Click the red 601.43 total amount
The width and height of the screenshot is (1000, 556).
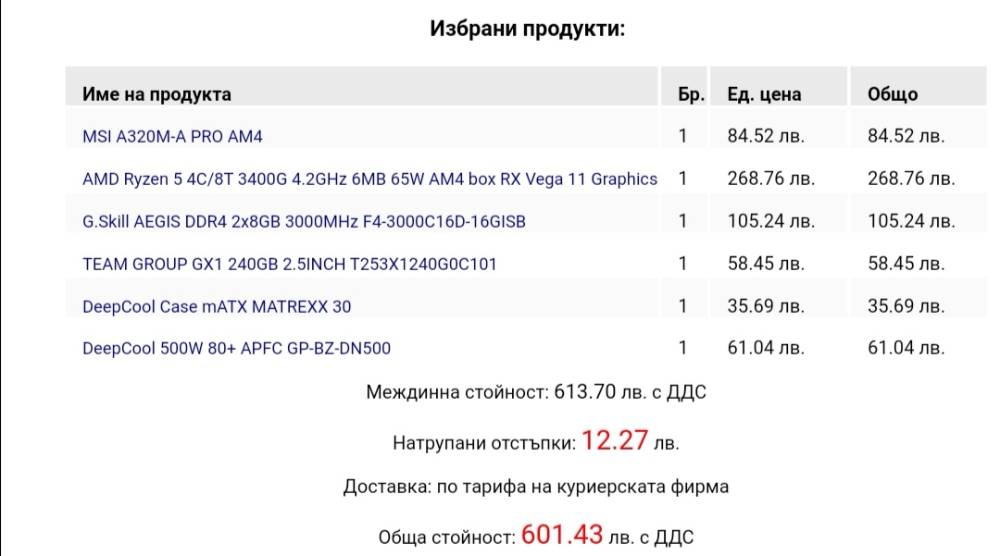[x=562, y=535]
